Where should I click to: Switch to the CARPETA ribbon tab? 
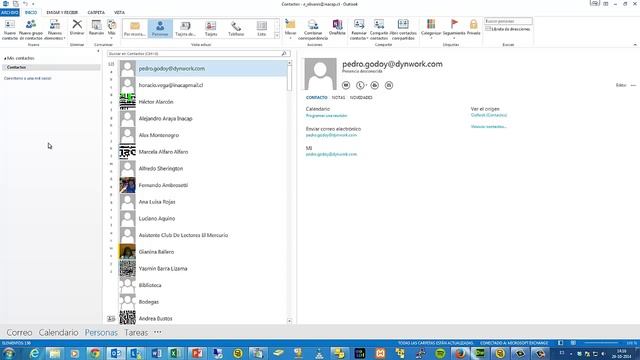[x=96, y=13]
